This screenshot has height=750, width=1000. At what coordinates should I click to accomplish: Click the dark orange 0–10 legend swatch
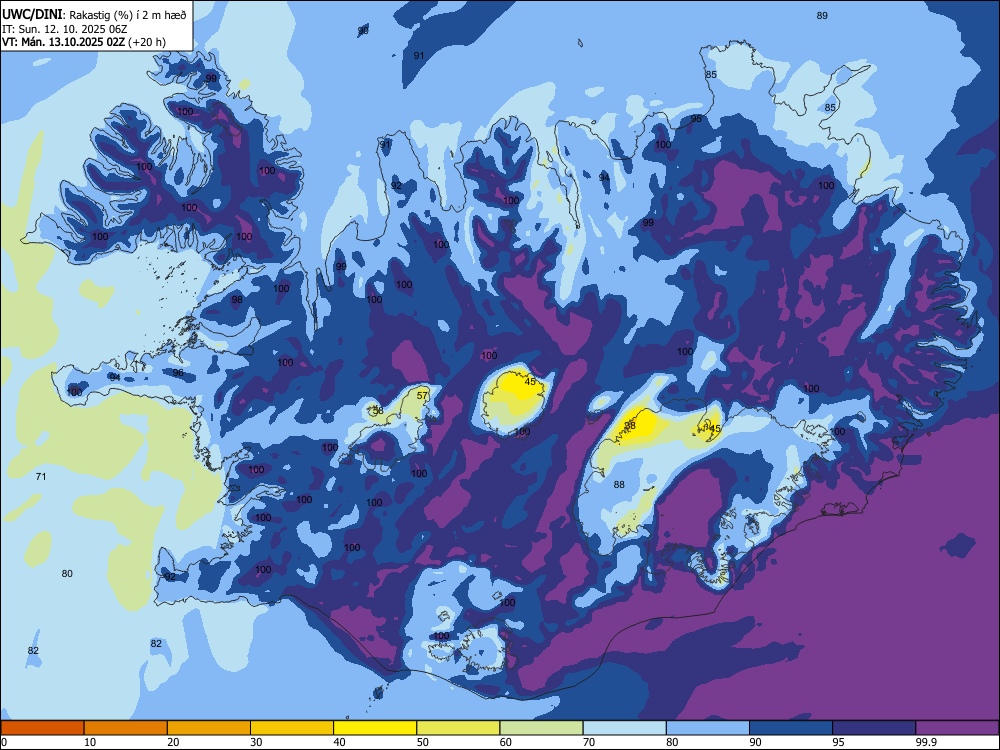click(x=42, y=728)
